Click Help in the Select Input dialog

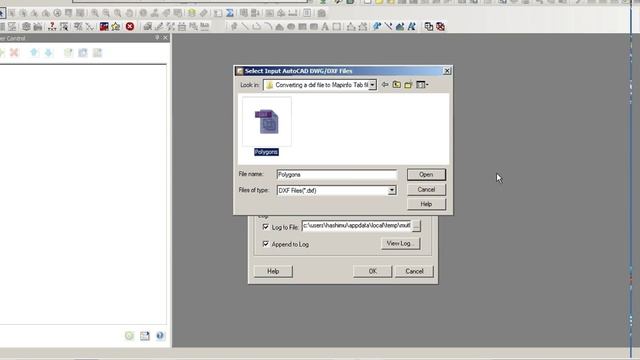click(426, 204)
